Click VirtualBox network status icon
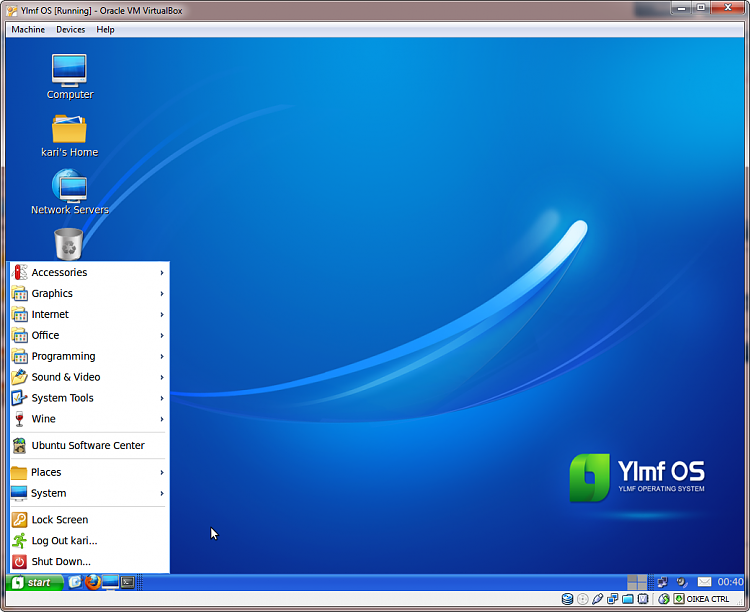The height and width of the screenshot is (612, 750). [613, 599]
